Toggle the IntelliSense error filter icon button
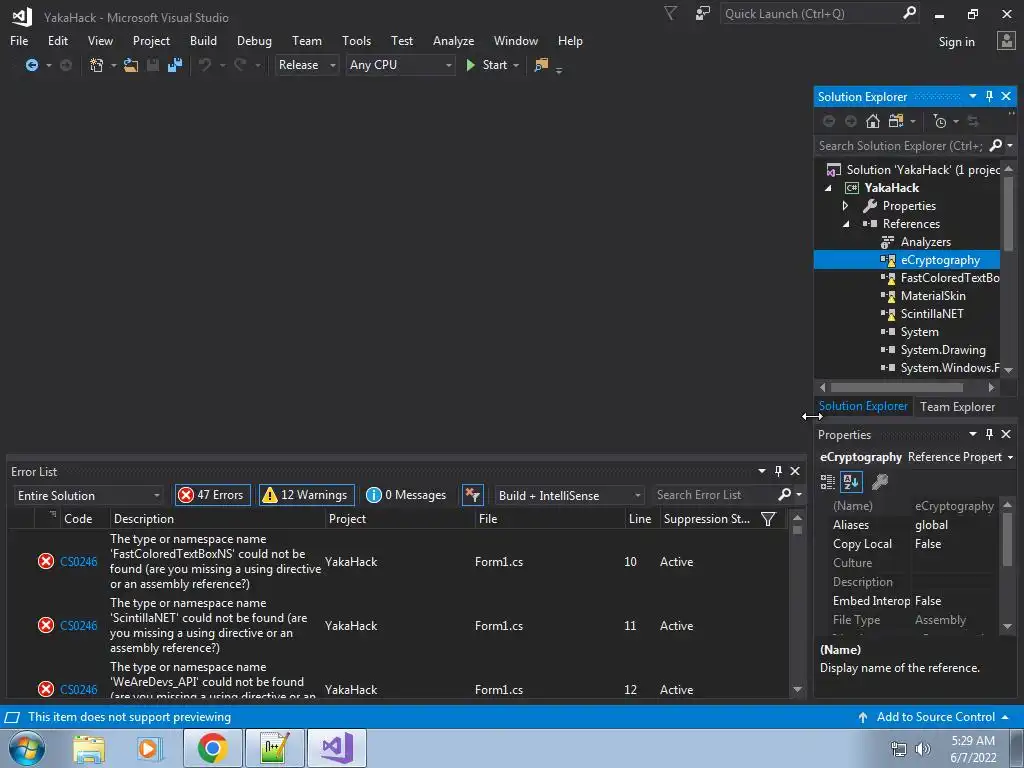The width and height of the screenshot is (1024, 768). pos(472,495)
